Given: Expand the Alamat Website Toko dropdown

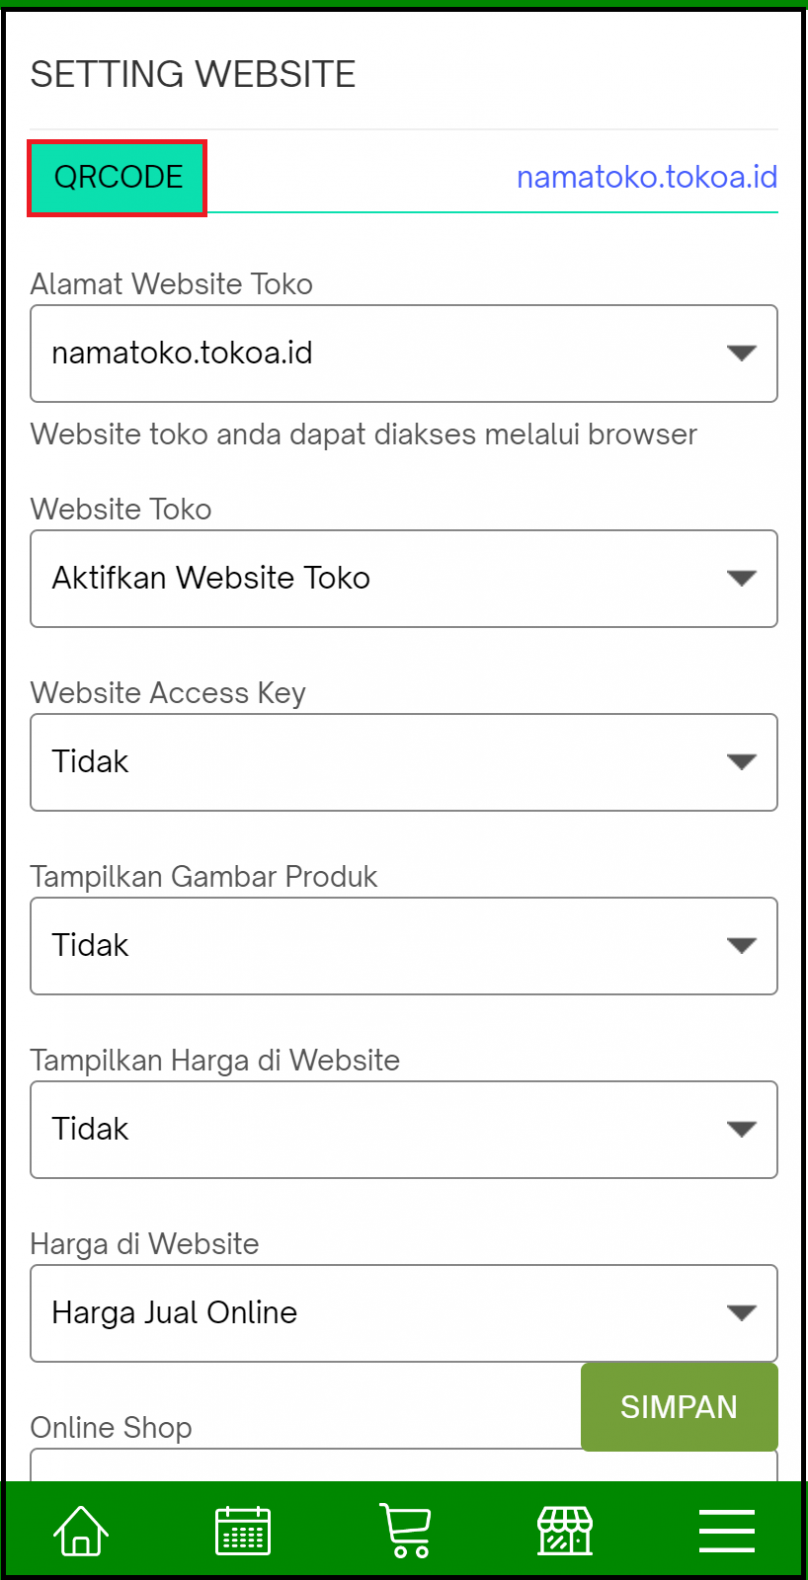Looking at the screenshot, I should (404, 352).
